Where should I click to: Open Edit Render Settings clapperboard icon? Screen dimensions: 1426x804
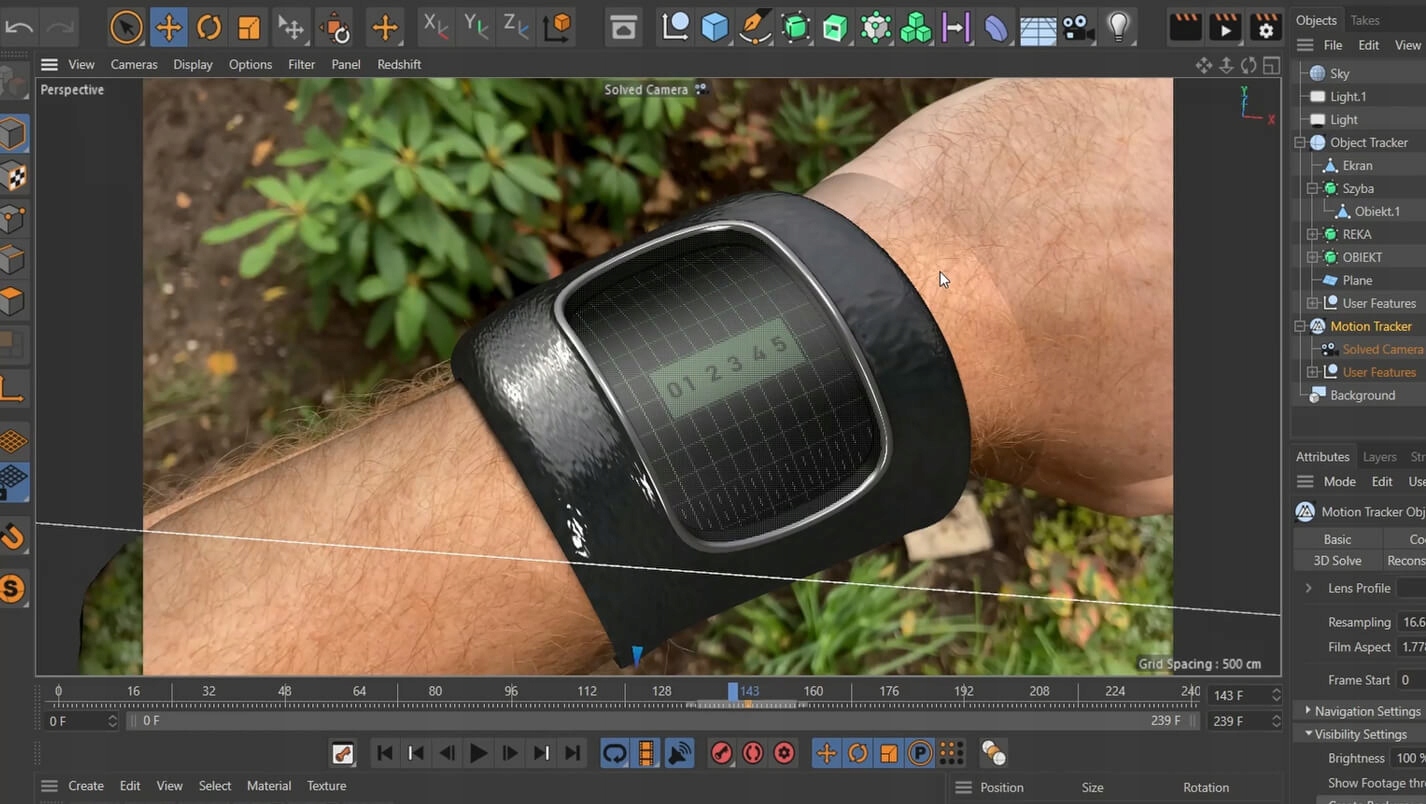[x=1266, y=27]
